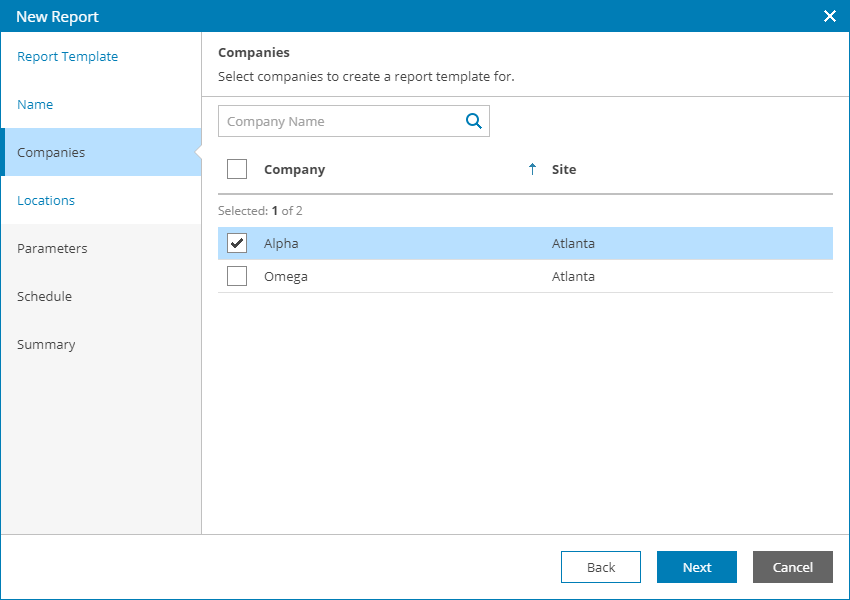Go to the Name step
The height and width of the screenshot is (600, 850).
(x=35, y=105)
